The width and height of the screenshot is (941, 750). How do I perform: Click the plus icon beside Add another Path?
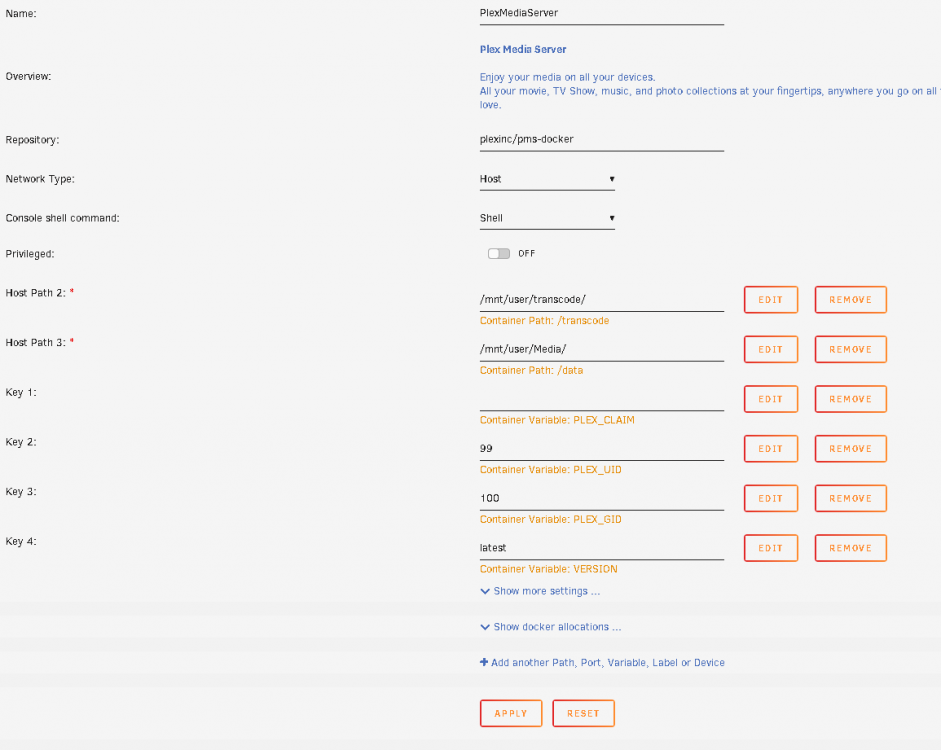click(x=484, y=662)
